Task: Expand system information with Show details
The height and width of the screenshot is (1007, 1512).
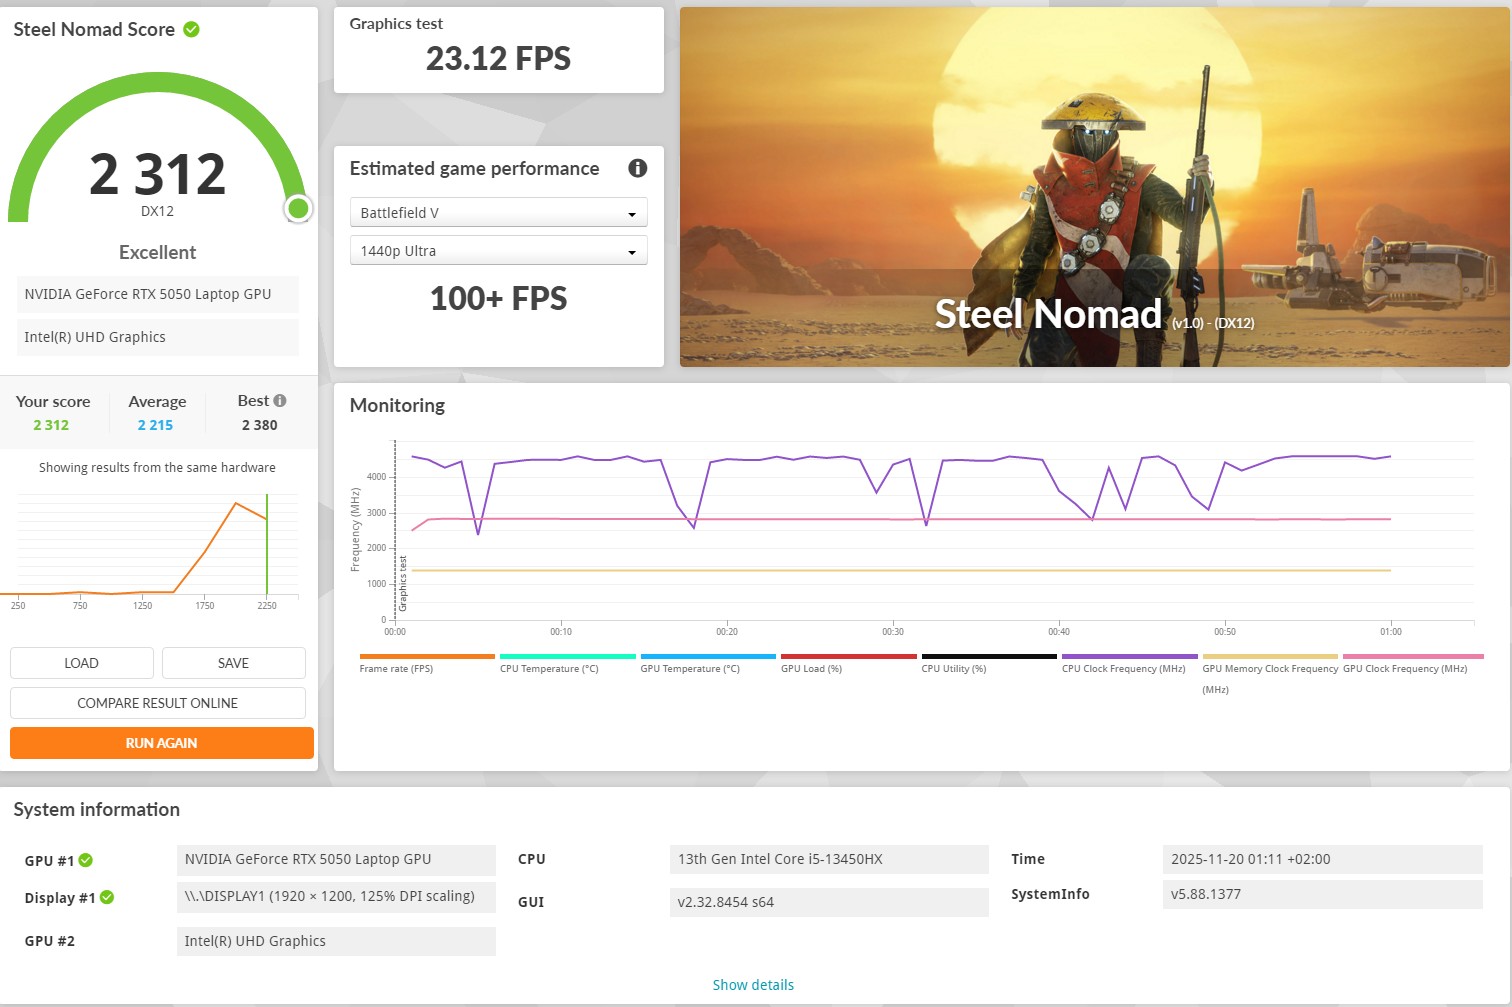Action: [753, 985]
